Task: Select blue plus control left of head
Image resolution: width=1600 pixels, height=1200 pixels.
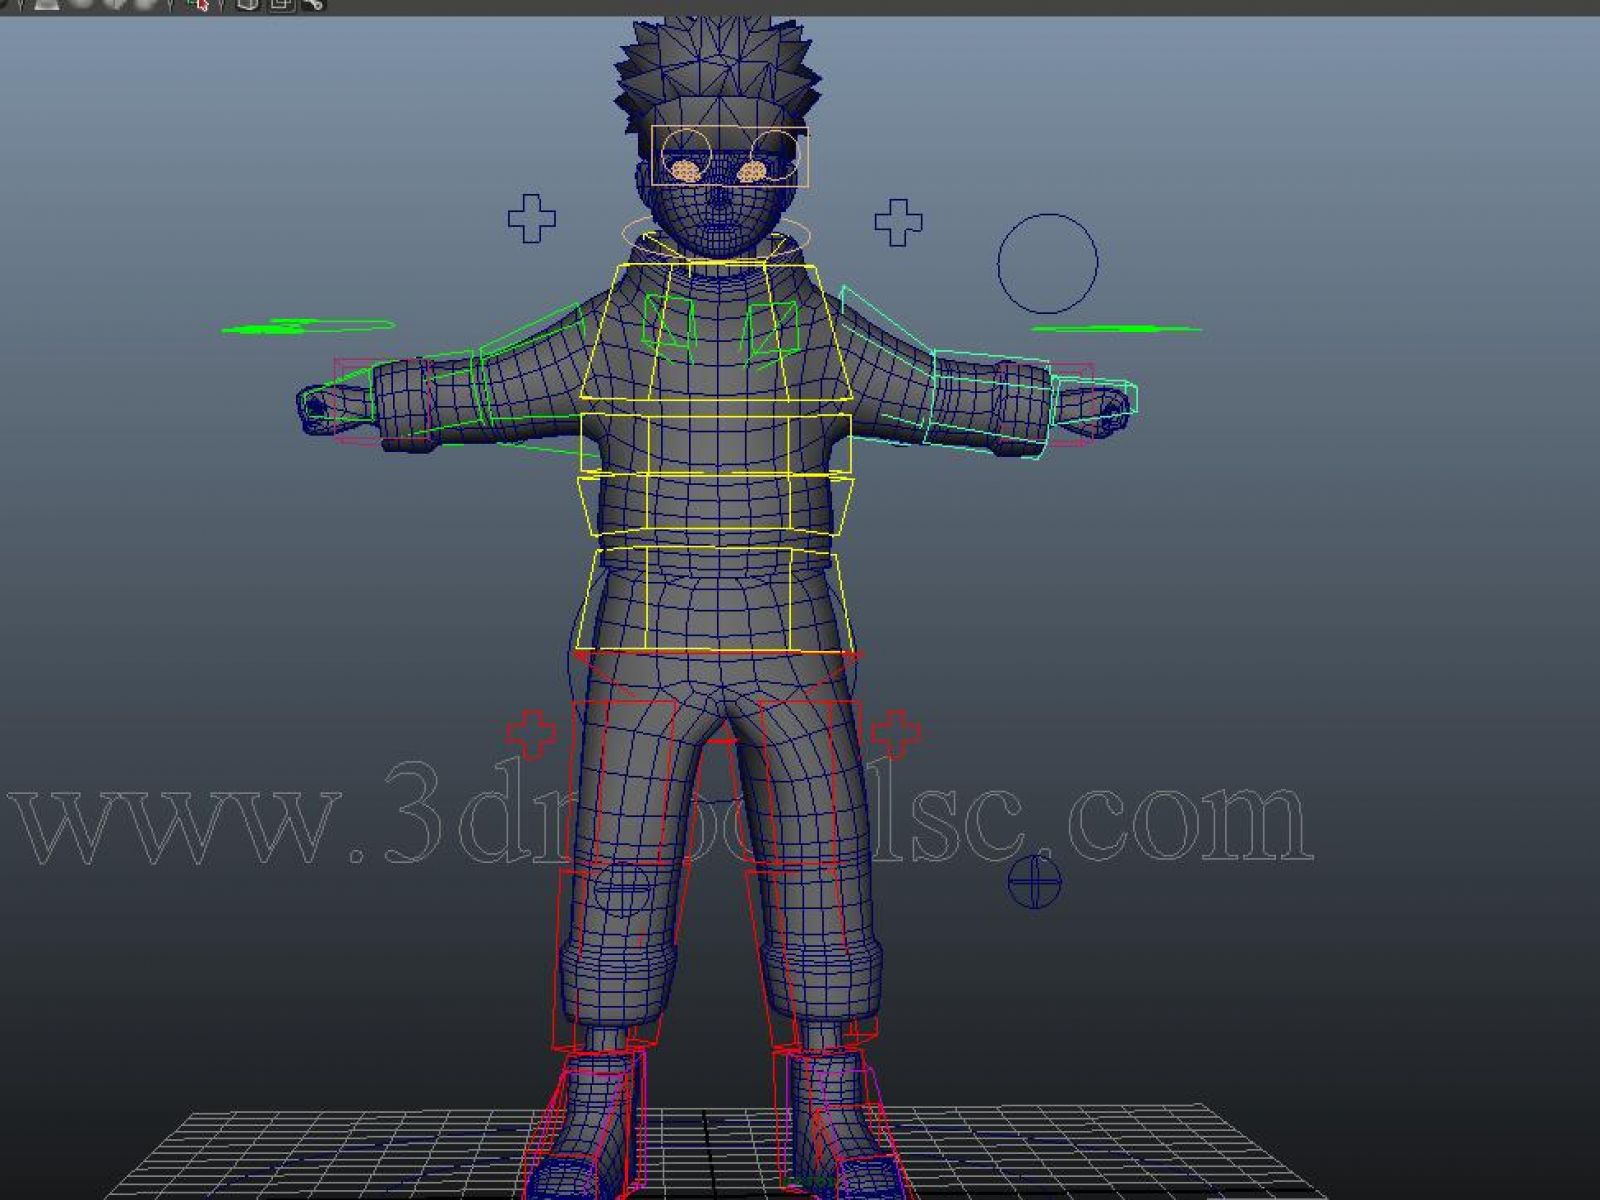Action: [532, 218]
